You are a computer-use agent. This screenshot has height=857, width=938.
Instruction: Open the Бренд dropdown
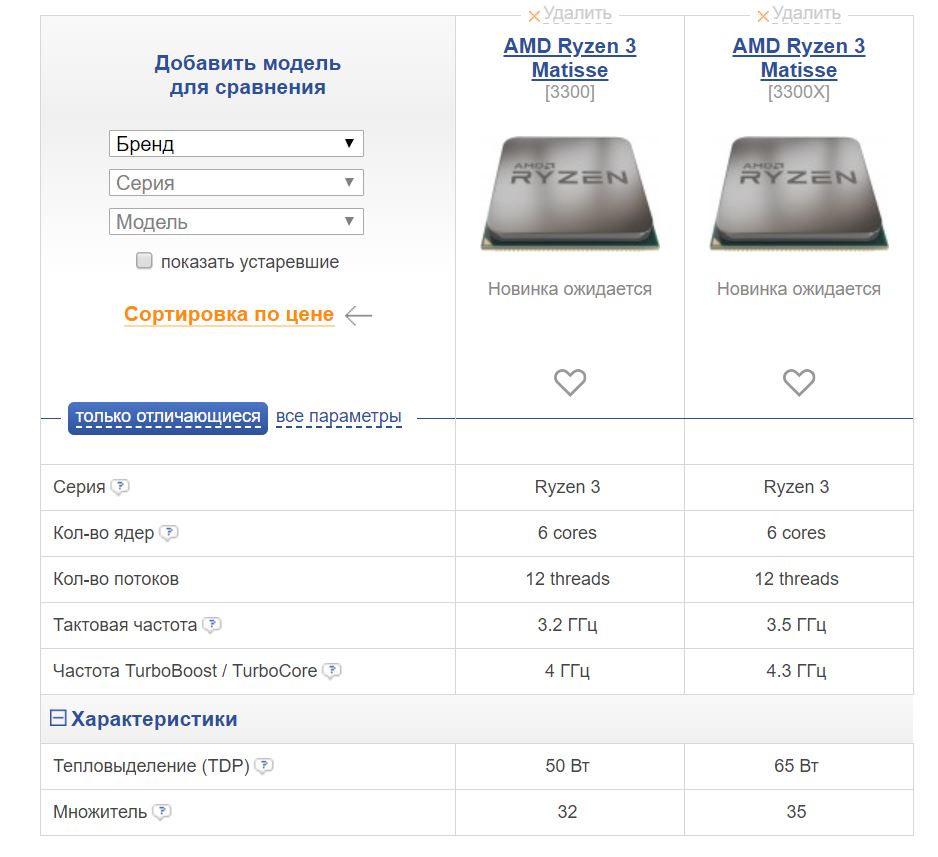(235, 143)
